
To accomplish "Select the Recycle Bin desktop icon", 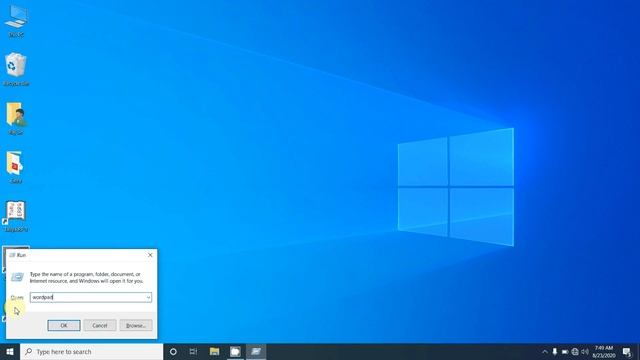I will click(x=16, y=69).
